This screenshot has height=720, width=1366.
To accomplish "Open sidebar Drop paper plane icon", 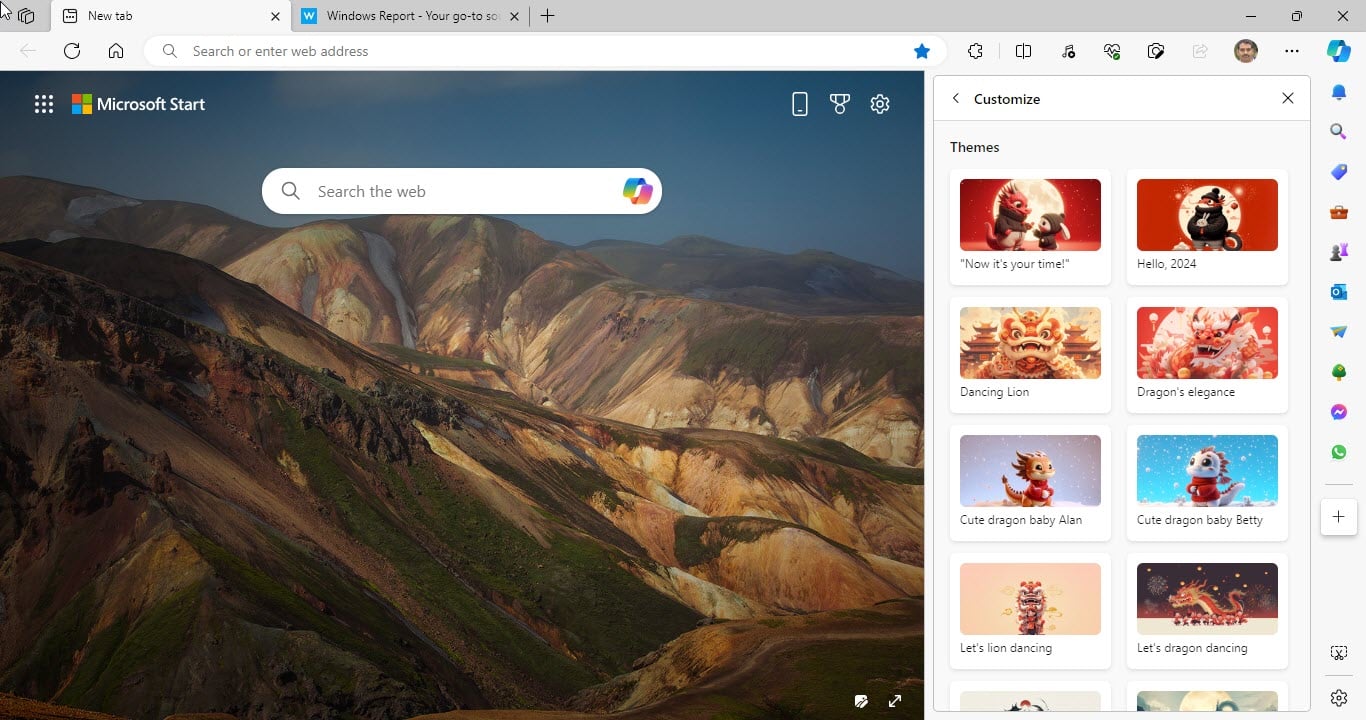I will [x=1339, y=332].
